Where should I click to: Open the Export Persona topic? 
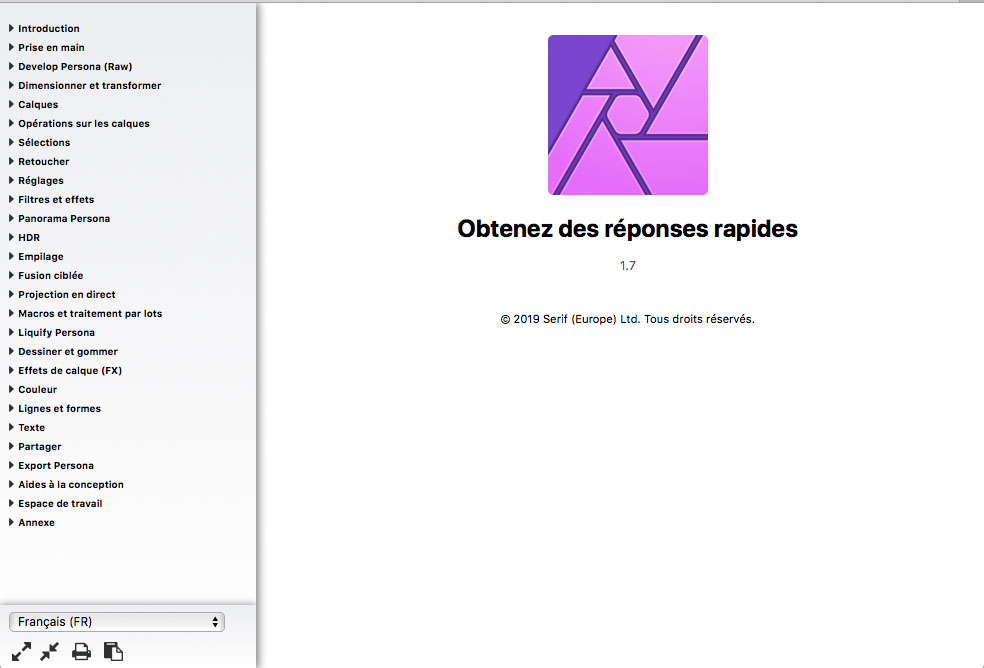(x=56, y=465)
